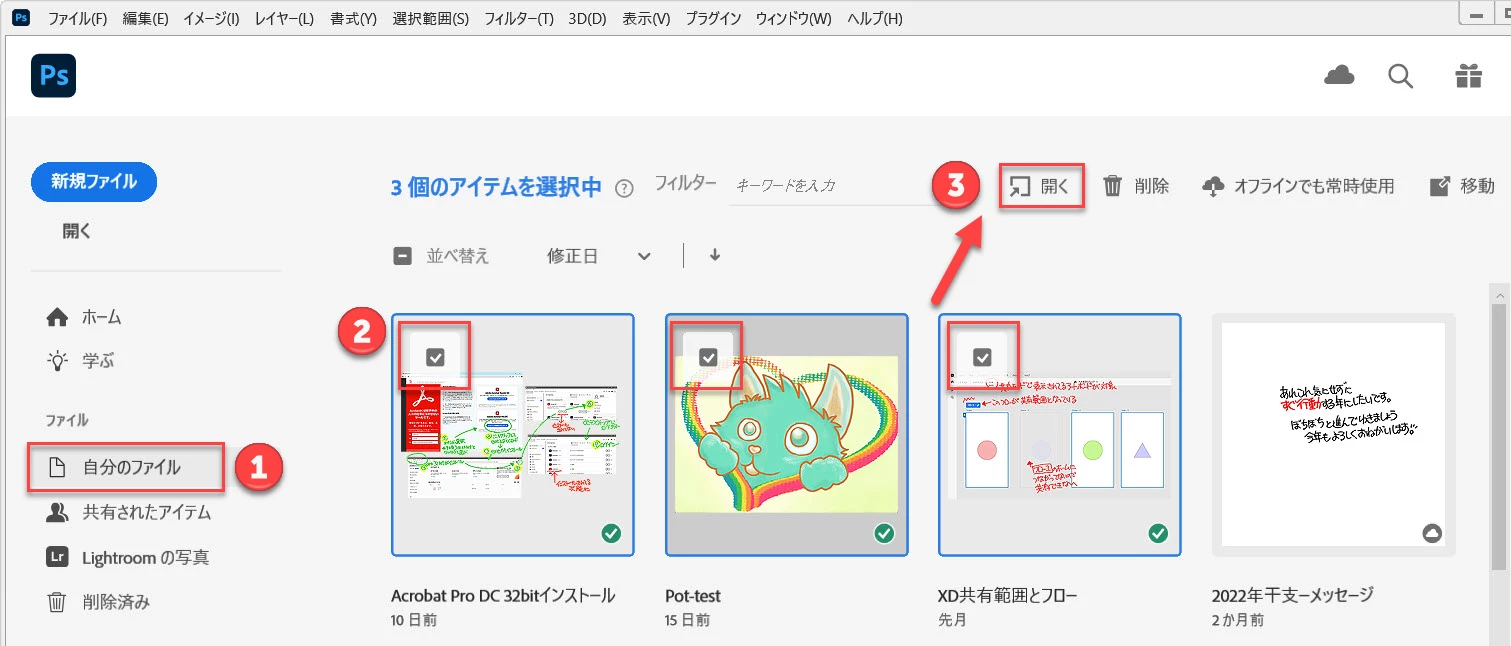Click the Acrobat Pro DC 32bitインストール thumbnail
This screenshot has height=646, width=1511.
click(x=513, y=434)
